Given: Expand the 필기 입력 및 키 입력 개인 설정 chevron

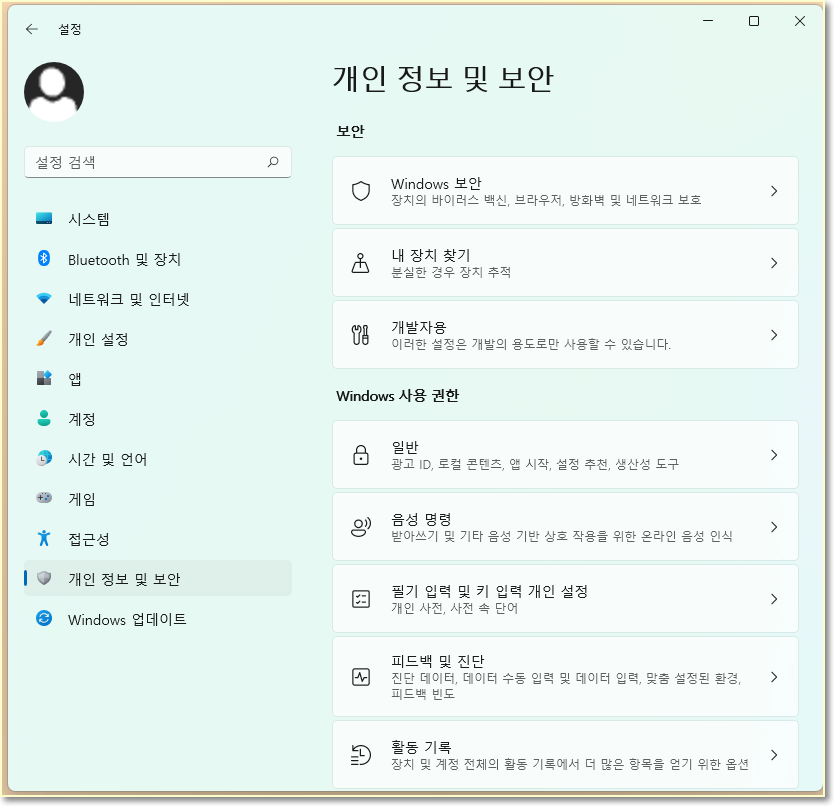Looking at the screenshot, I should point(774,599).
